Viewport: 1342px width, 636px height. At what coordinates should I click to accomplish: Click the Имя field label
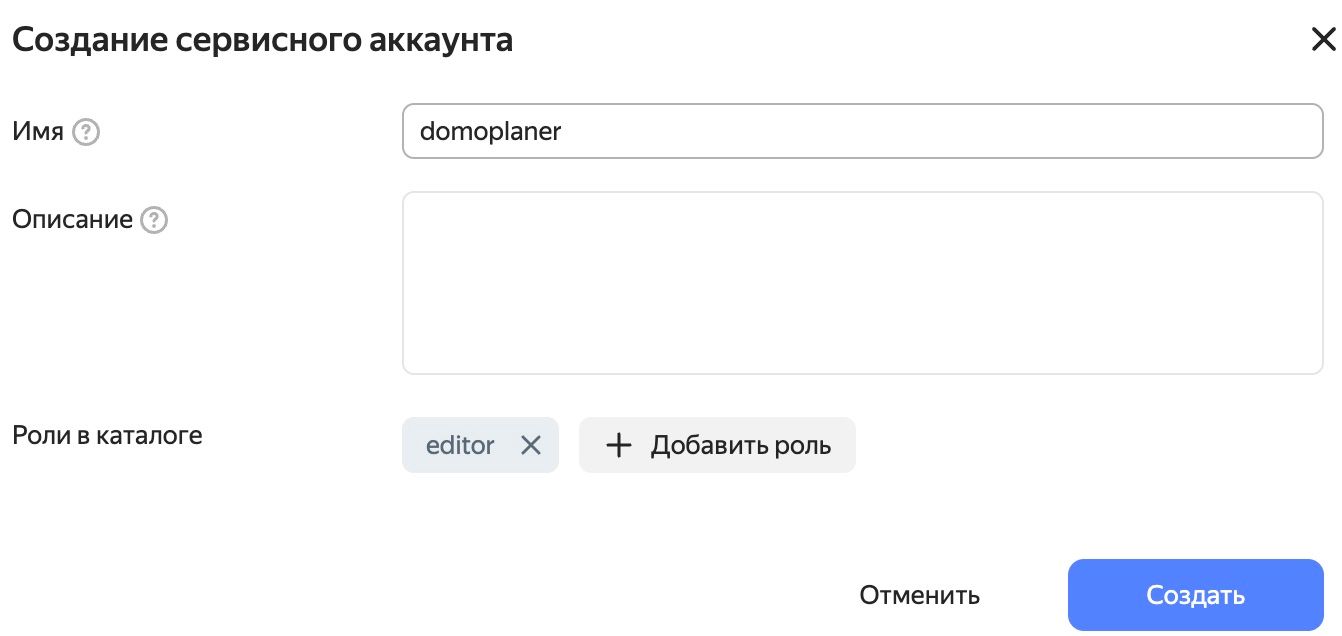[x=38, y=132]
